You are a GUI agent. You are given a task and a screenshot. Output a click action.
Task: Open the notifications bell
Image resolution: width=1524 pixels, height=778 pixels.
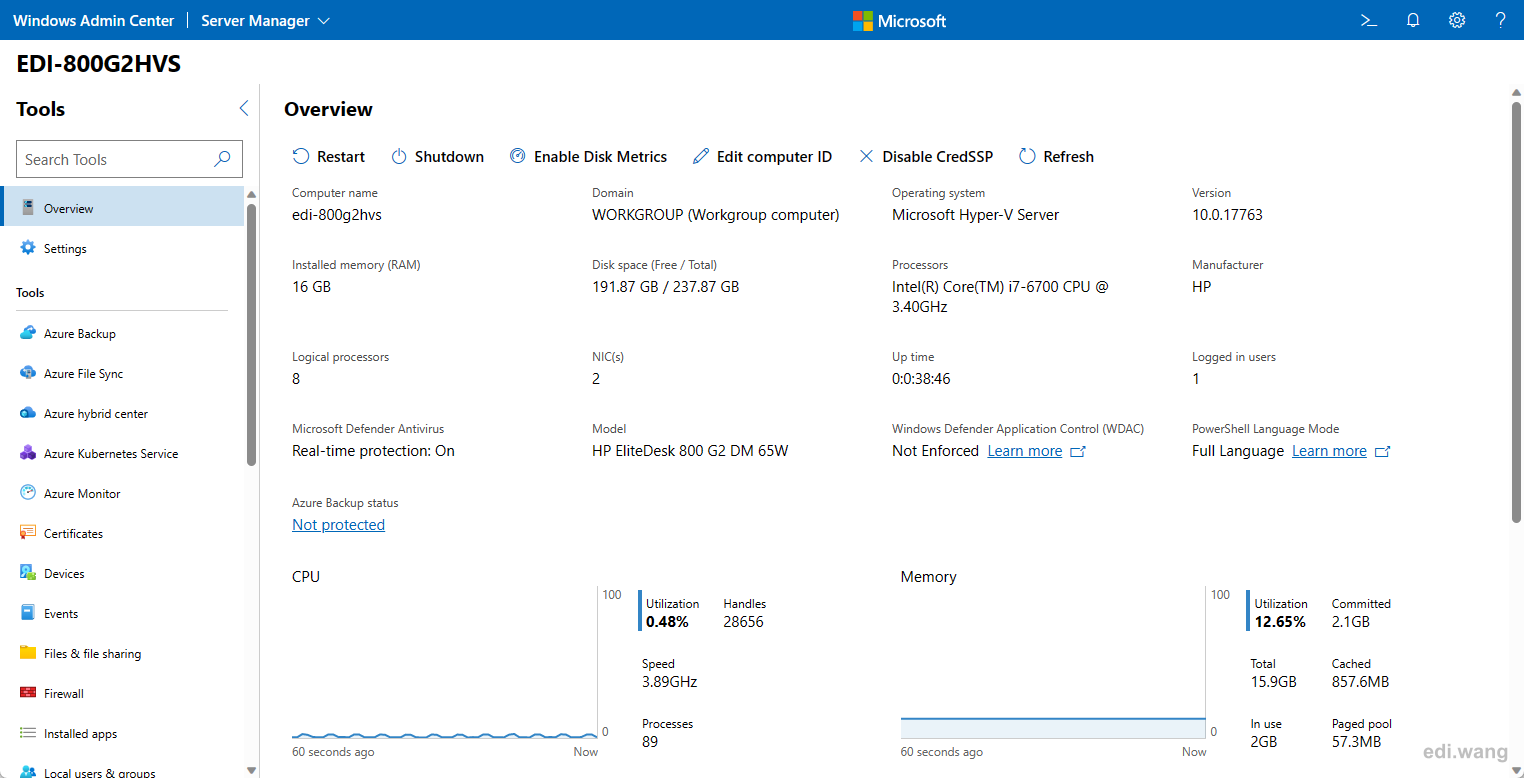1413,20
